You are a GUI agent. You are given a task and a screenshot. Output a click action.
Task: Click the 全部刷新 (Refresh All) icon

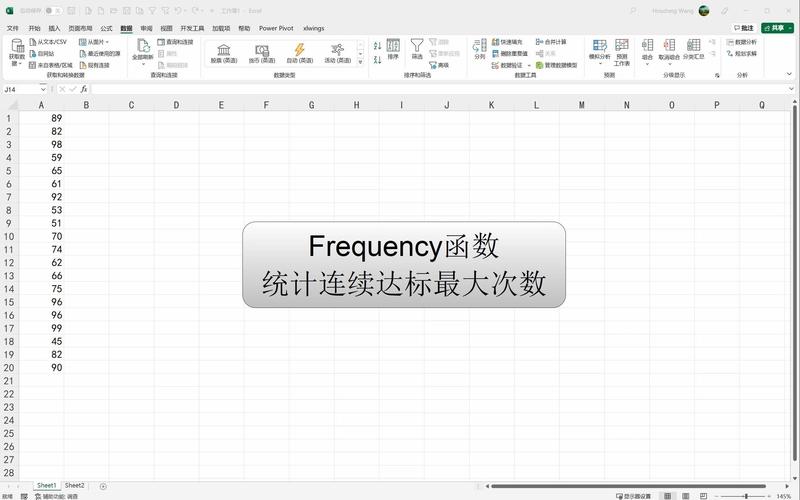(143, 46)
